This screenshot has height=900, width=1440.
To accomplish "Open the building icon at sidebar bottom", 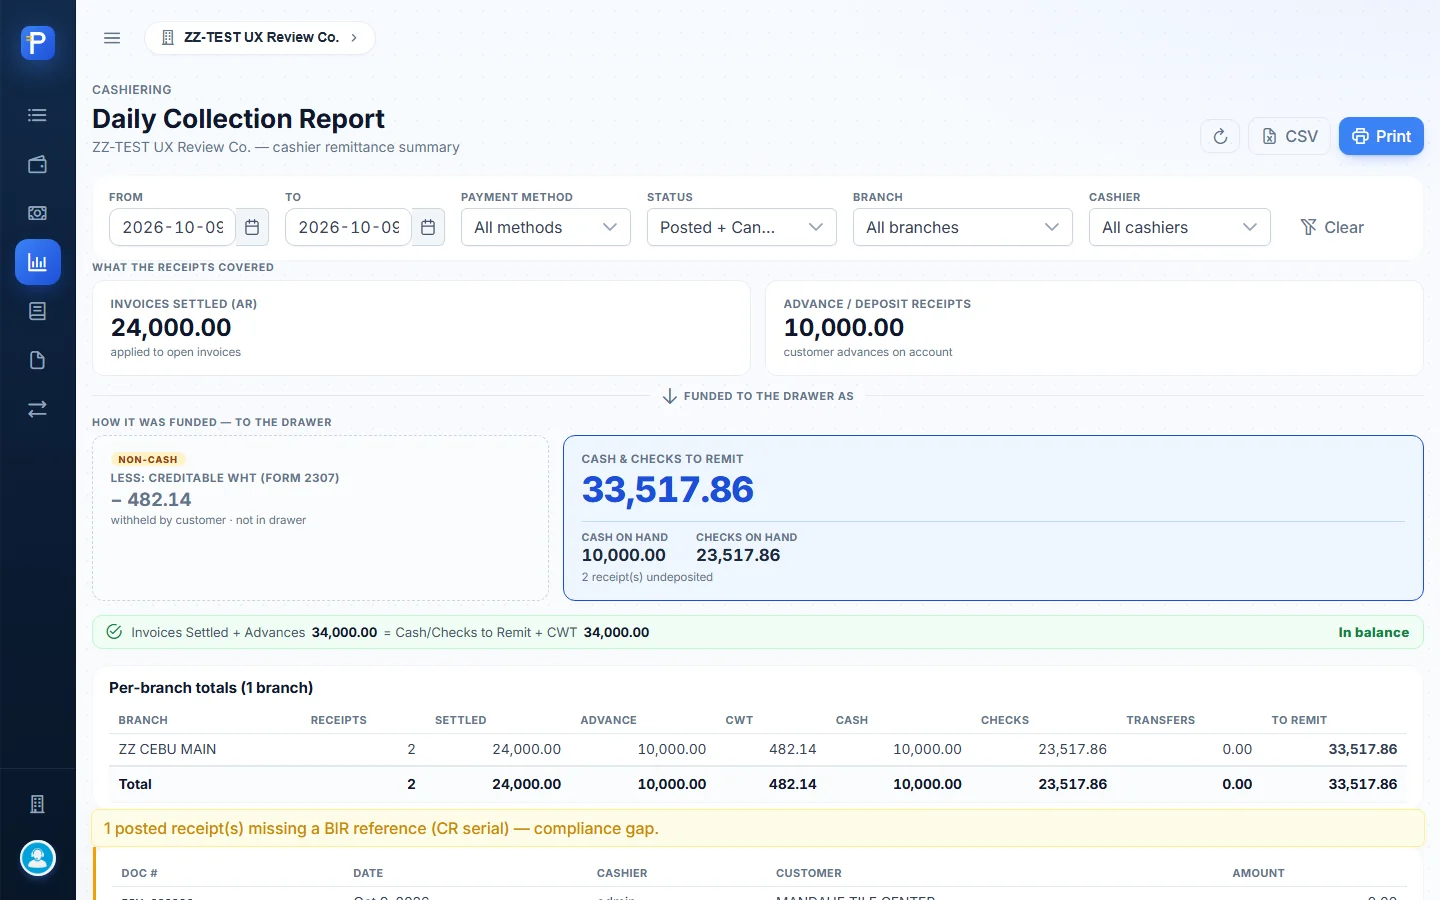I will coord(38,804).
